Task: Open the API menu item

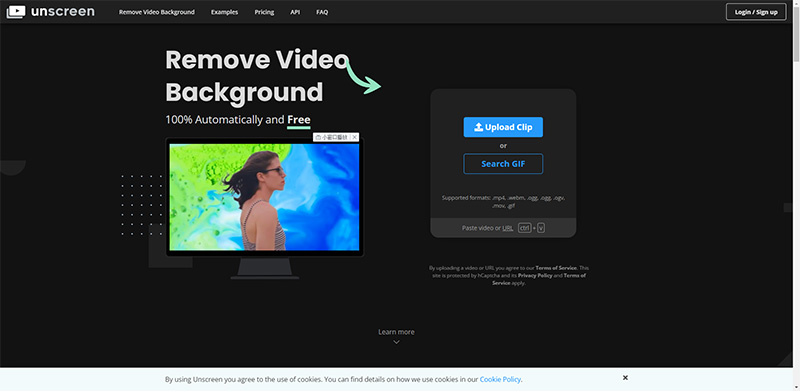Action: coord(295,12)
